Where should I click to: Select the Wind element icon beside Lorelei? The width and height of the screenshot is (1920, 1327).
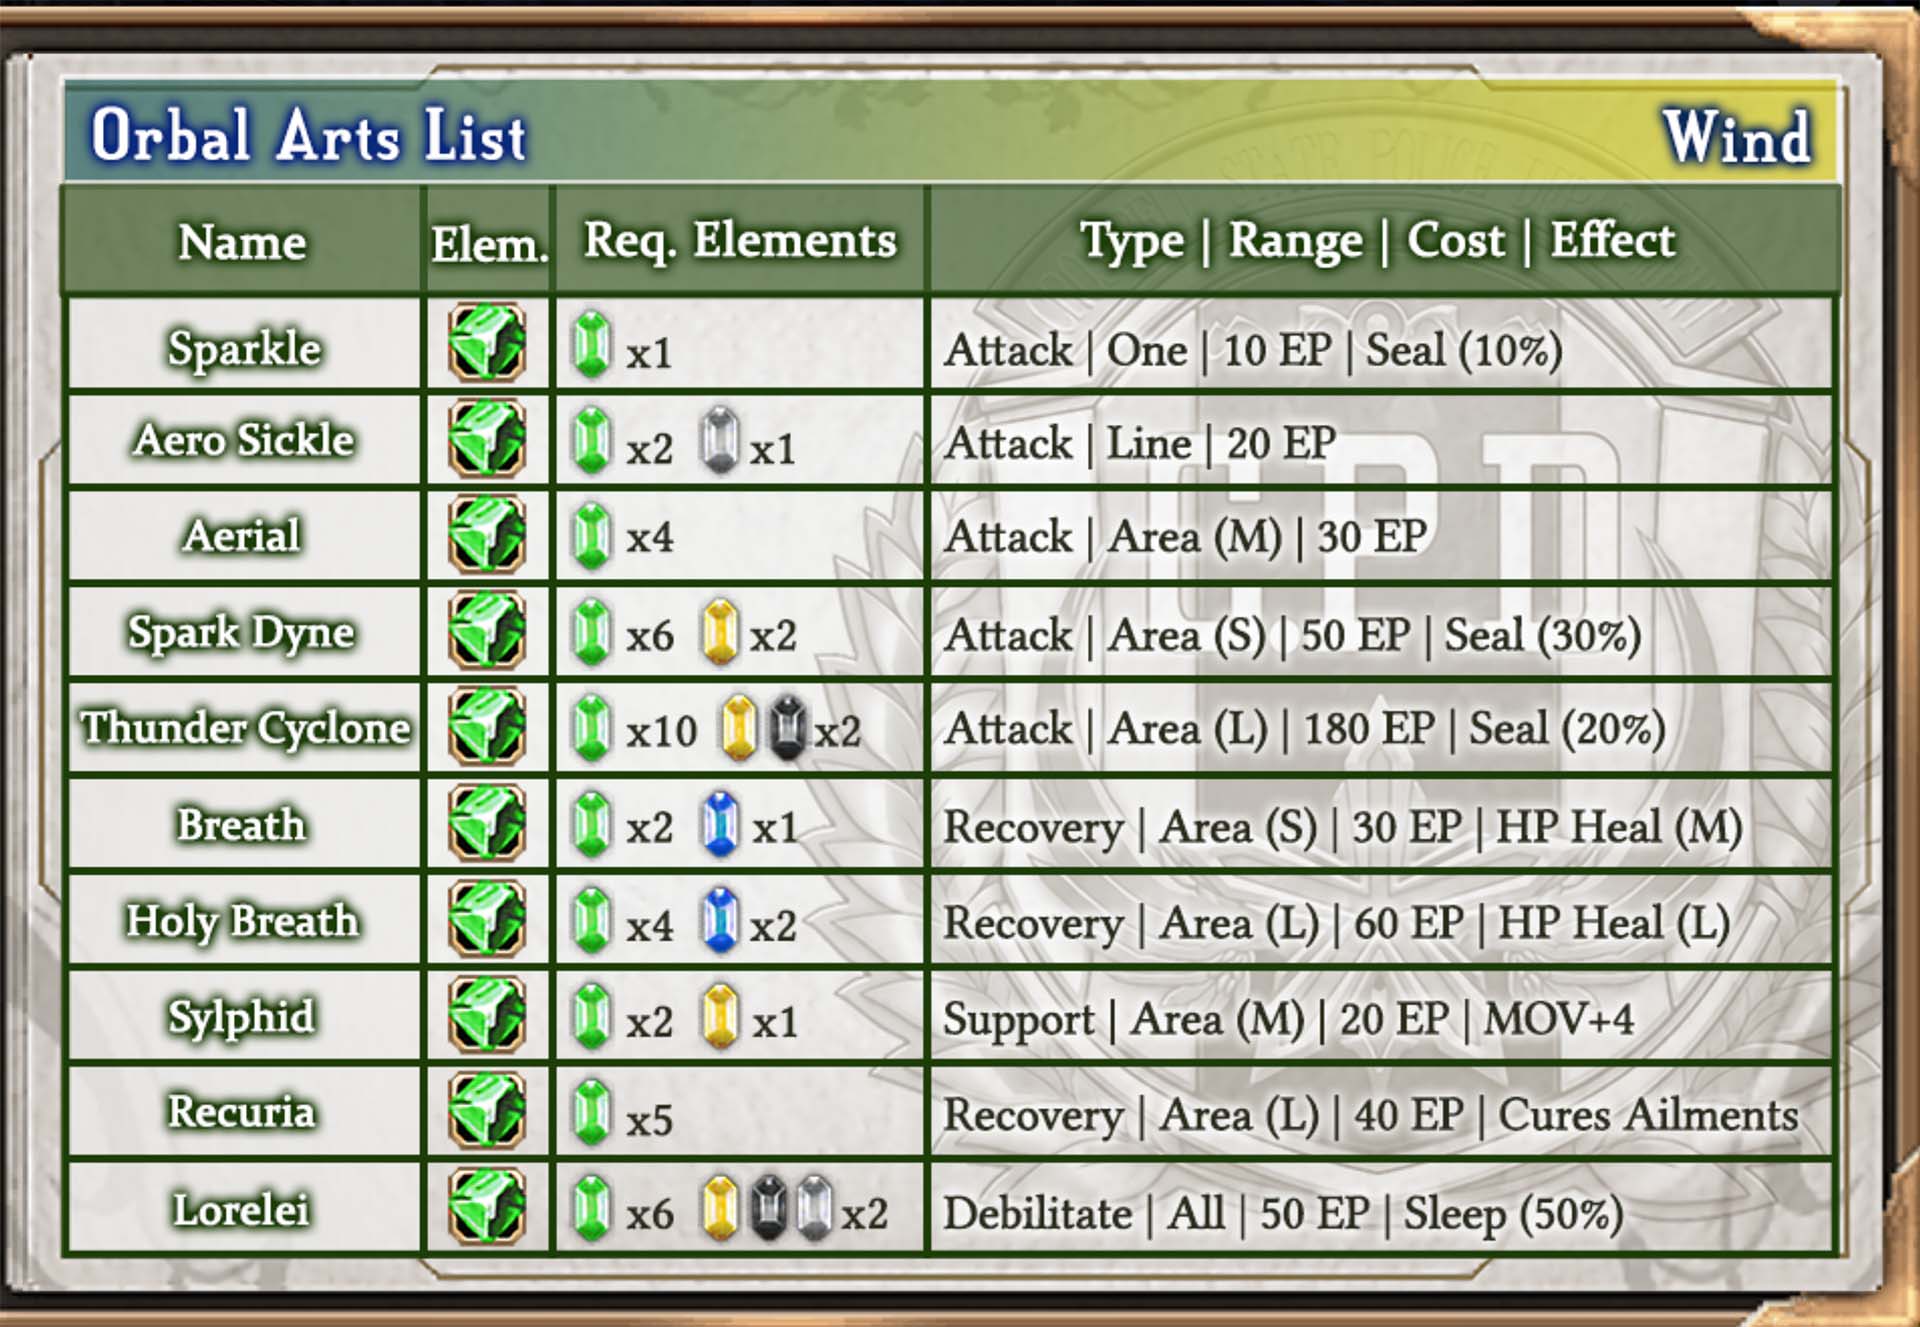tap(487, 1207)
